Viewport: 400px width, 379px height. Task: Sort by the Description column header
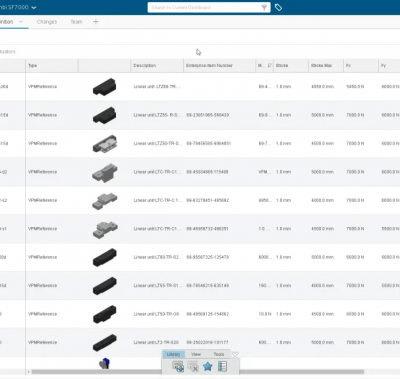(x=157, y=66)
